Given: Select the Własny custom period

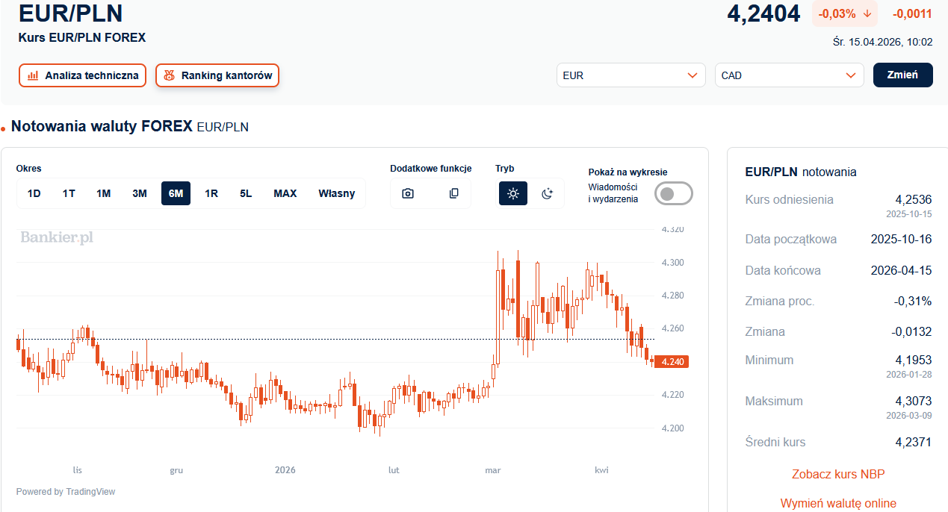Looking at the screenshot, I should (x=337, y=193).
